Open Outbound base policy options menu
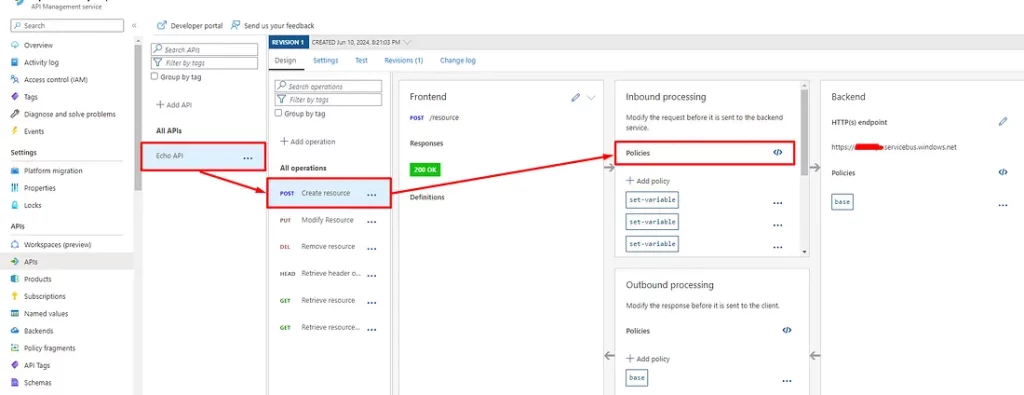The height and width of the screenshot is (395, 1024). pos(786,381)
